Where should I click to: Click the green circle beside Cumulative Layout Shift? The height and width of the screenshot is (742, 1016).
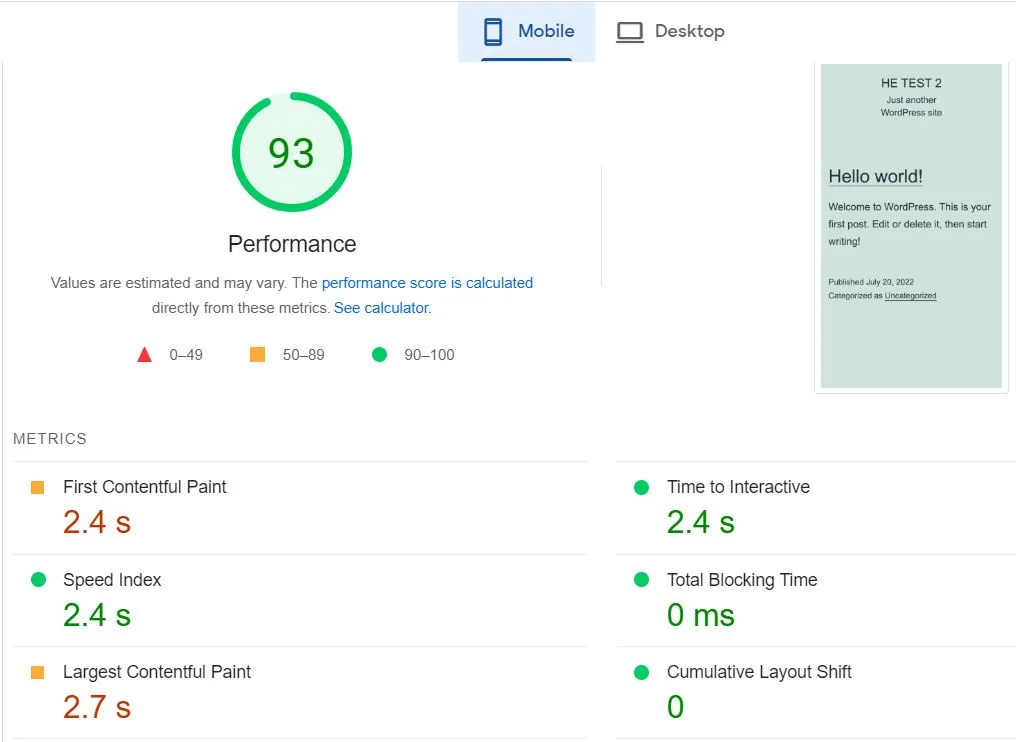pos(641,672)
